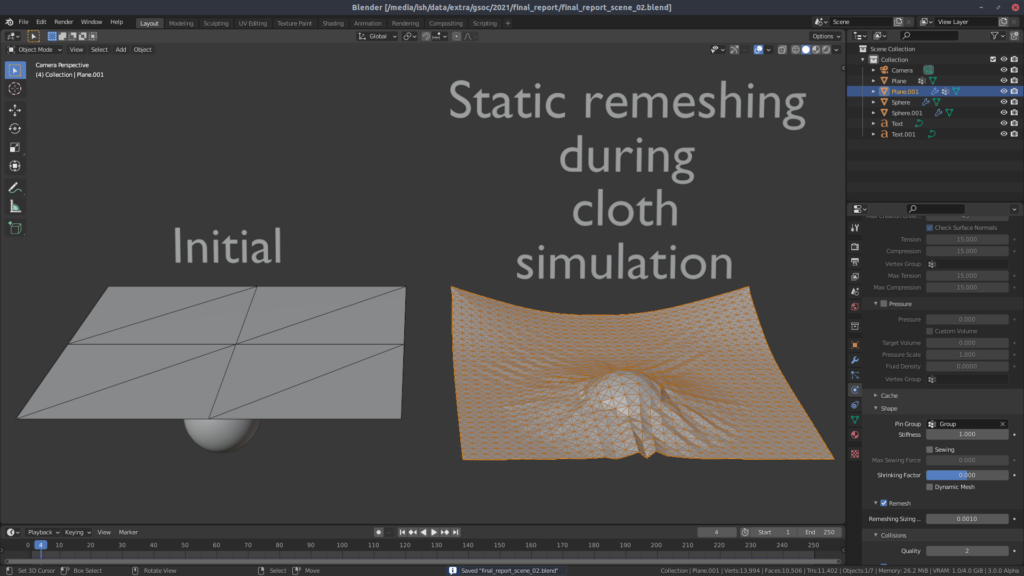Switch to the Sculpting workspace tab

point(215,22)
